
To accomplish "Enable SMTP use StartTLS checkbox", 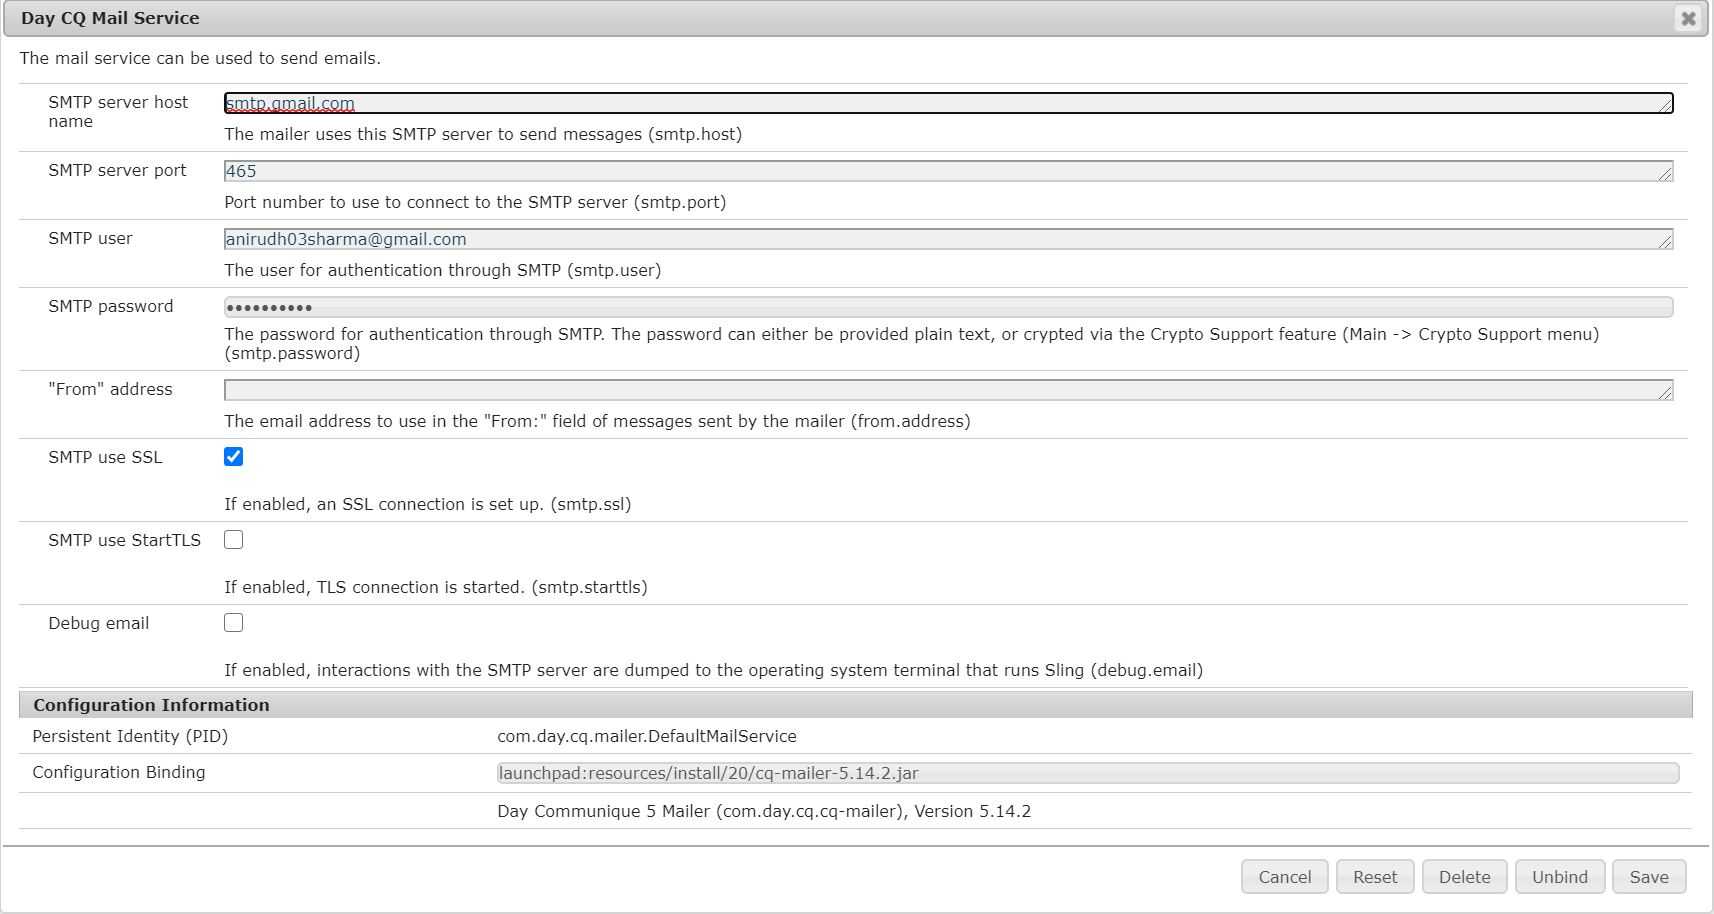I will [233, 540].
